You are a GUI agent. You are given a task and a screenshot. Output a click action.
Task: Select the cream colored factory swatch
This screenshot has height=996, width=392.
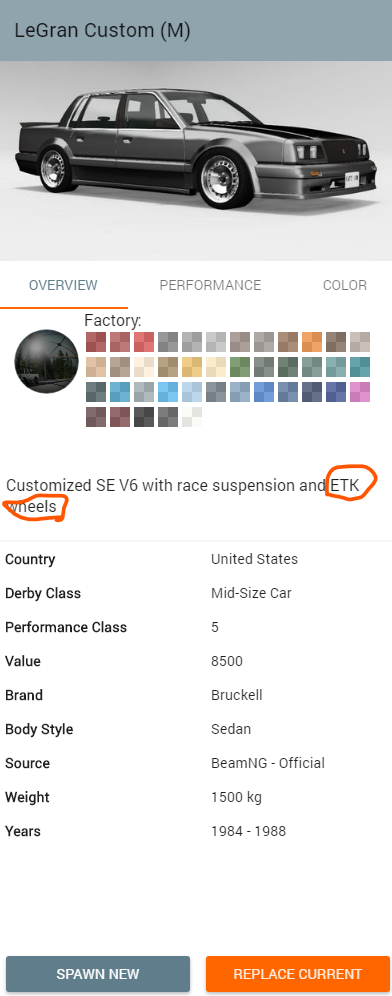coord(144,367)
